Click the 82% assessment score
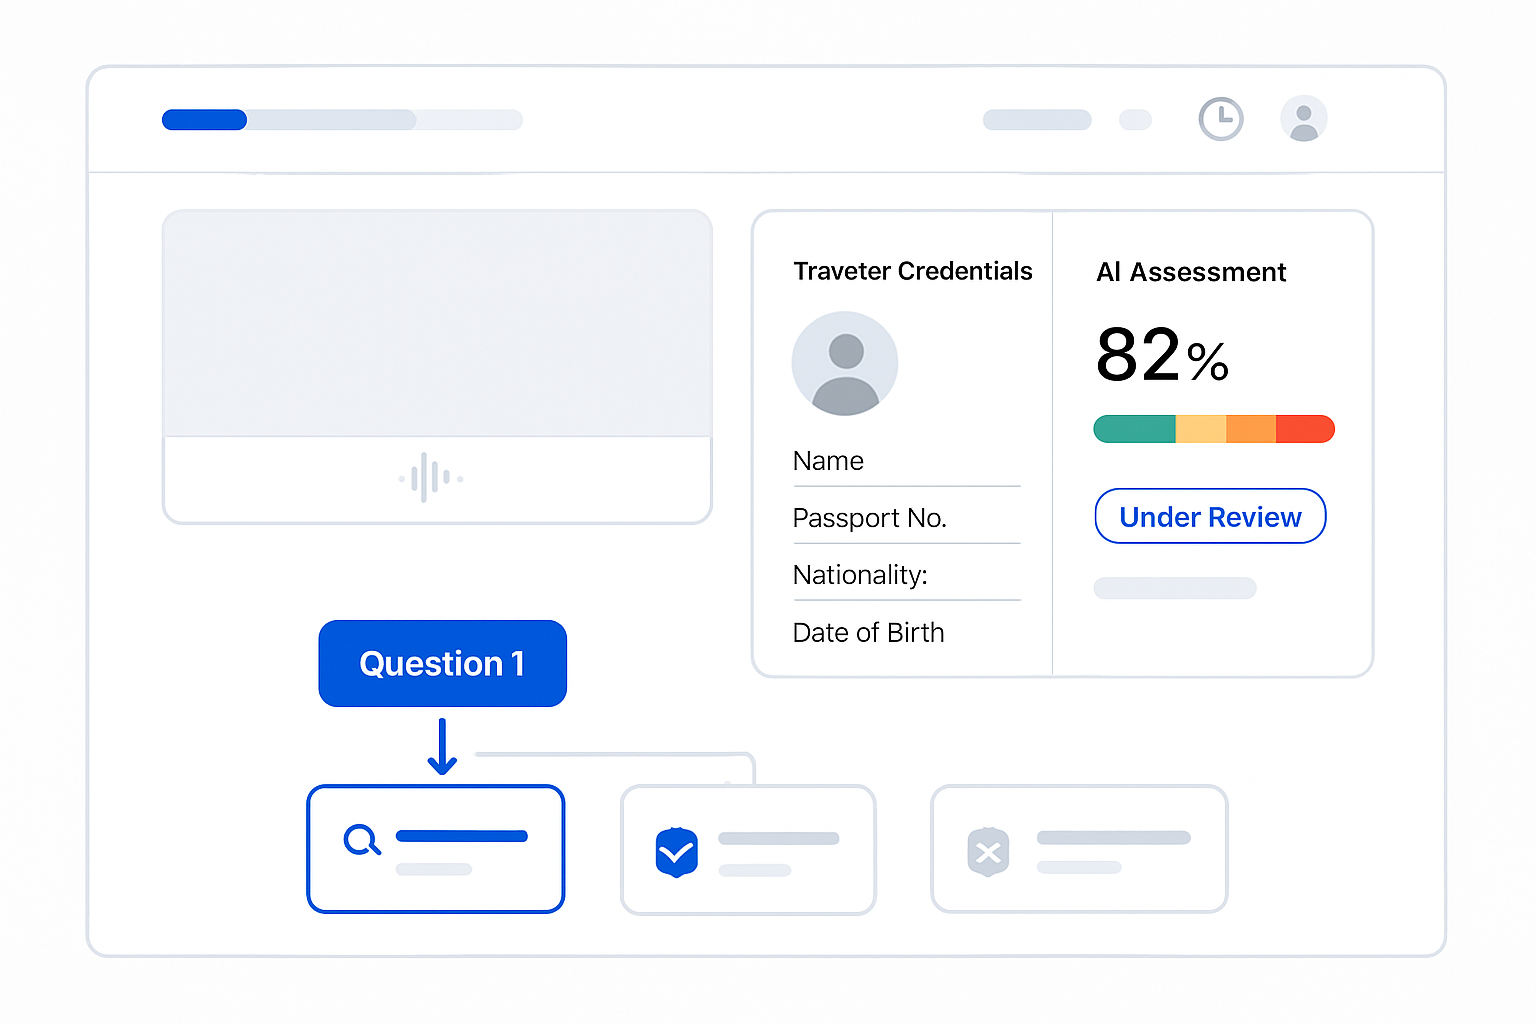The width and height of the screenshot is (1536, 1024). coord(1162,356)
